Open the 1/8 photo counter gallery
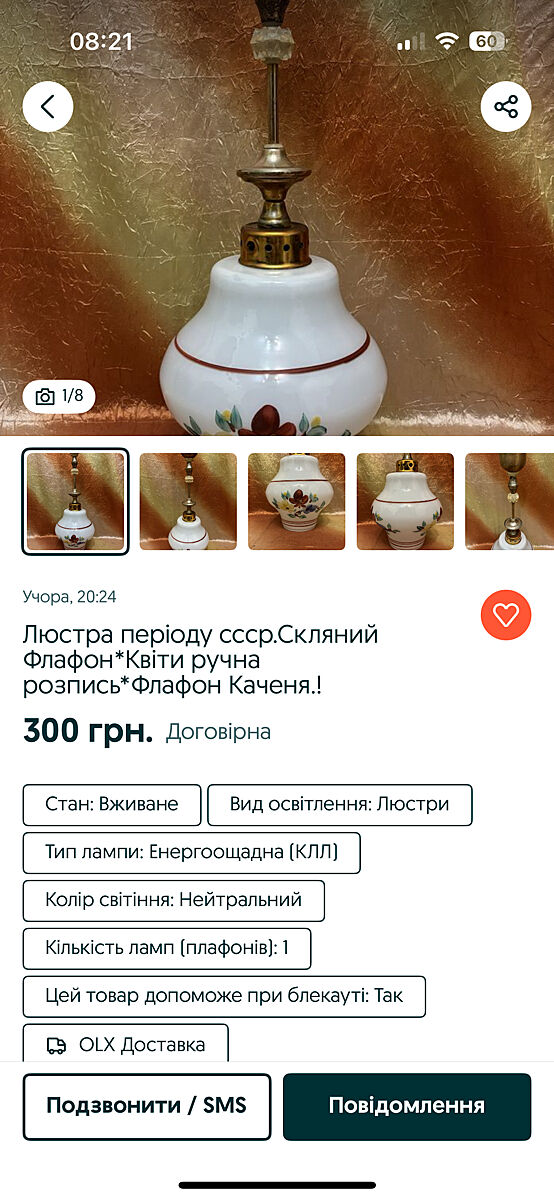 60,396
